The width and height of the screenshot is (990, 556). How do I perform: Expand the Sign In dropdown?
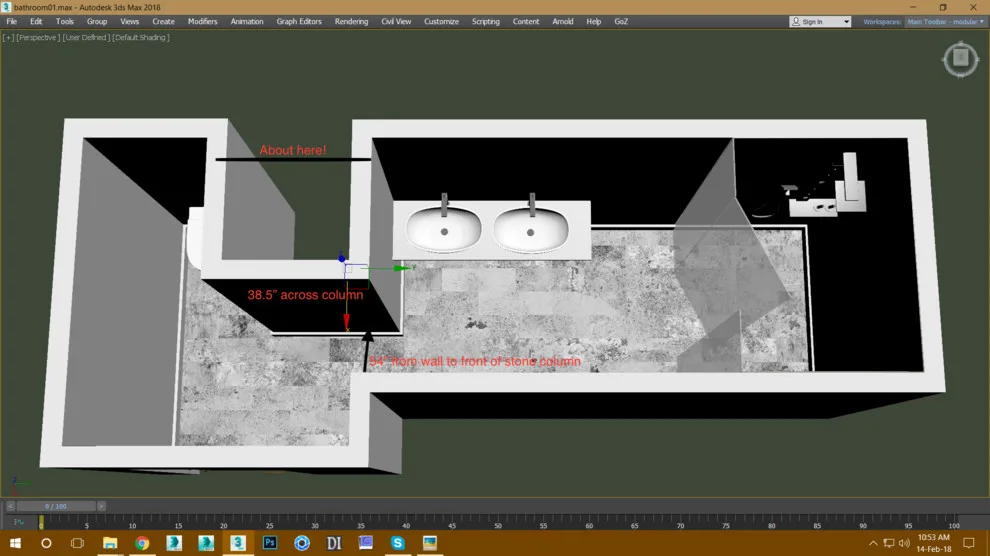click(820, 21)
